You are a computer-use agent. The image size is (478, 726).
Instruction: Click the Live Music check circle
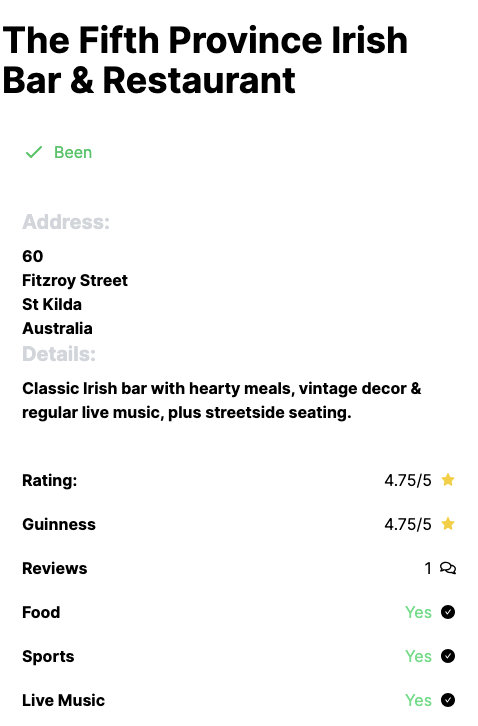point(448,700)
